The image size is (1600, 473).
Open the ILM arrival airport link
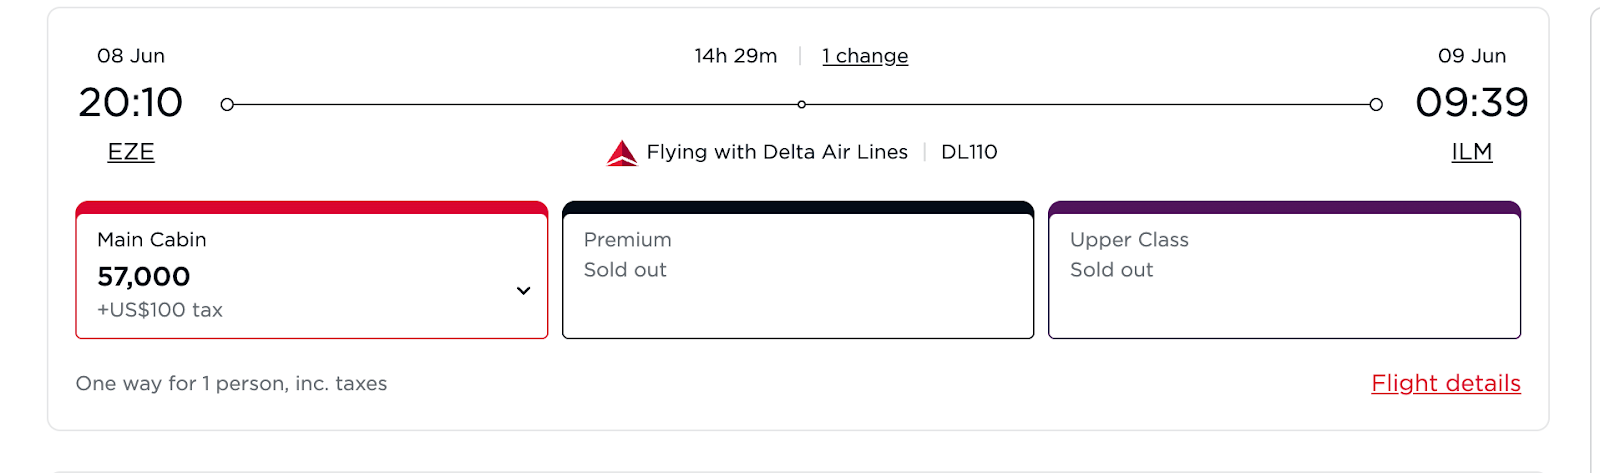pyautogui.click(x=1471, y=152)
